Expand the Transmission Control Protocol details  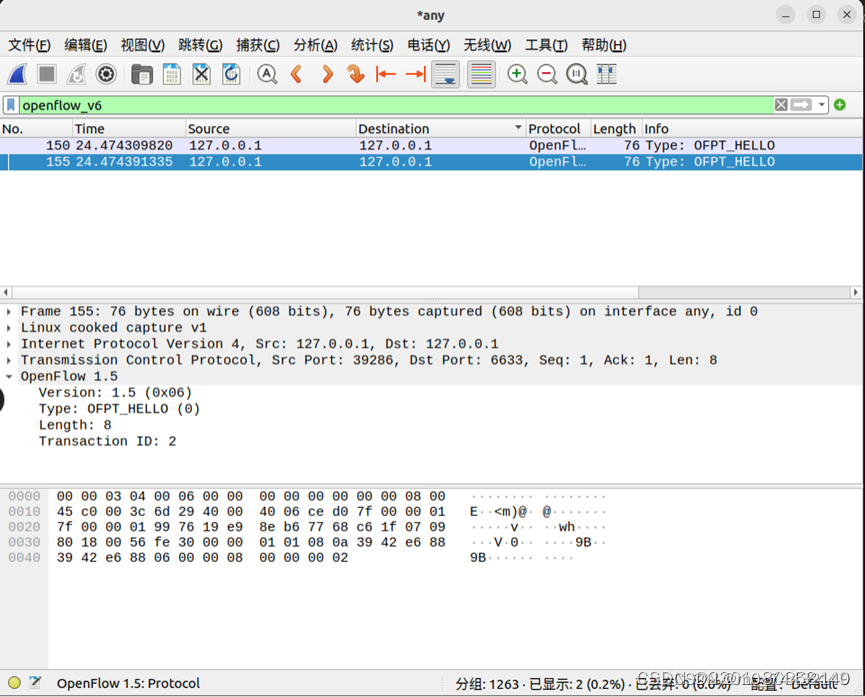10,359
